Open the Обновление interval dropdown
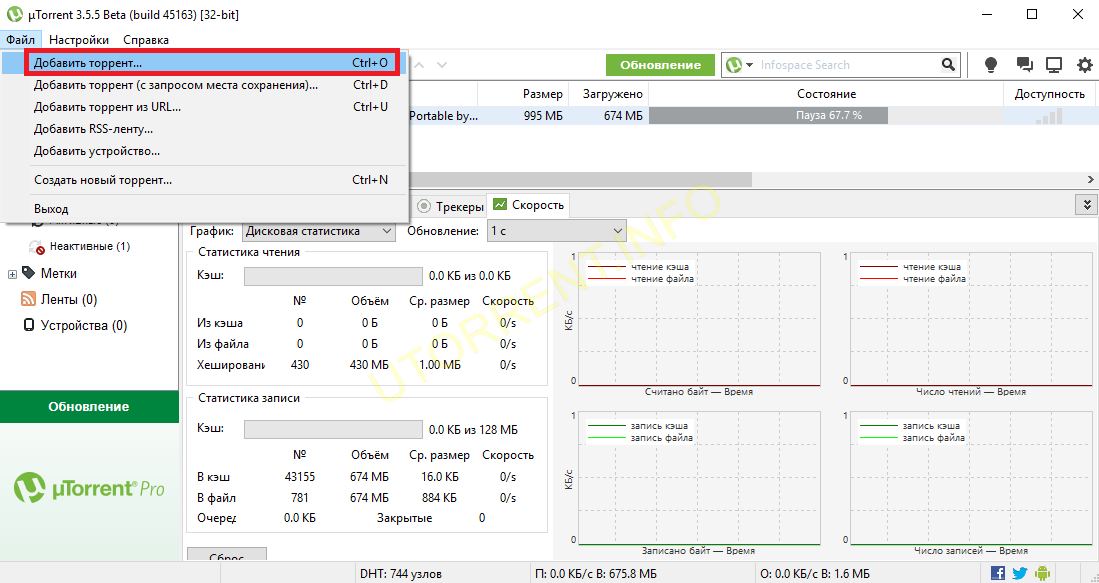 (555, 231)
